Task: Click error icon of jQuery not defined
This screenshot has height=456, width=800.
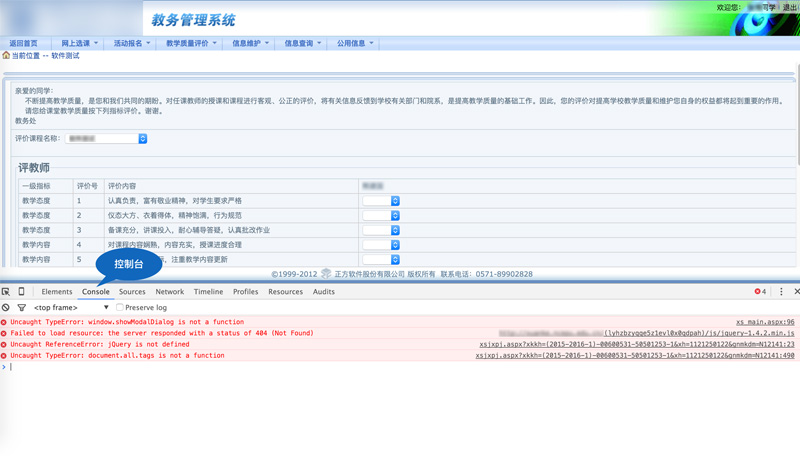Action: (4, 345)
